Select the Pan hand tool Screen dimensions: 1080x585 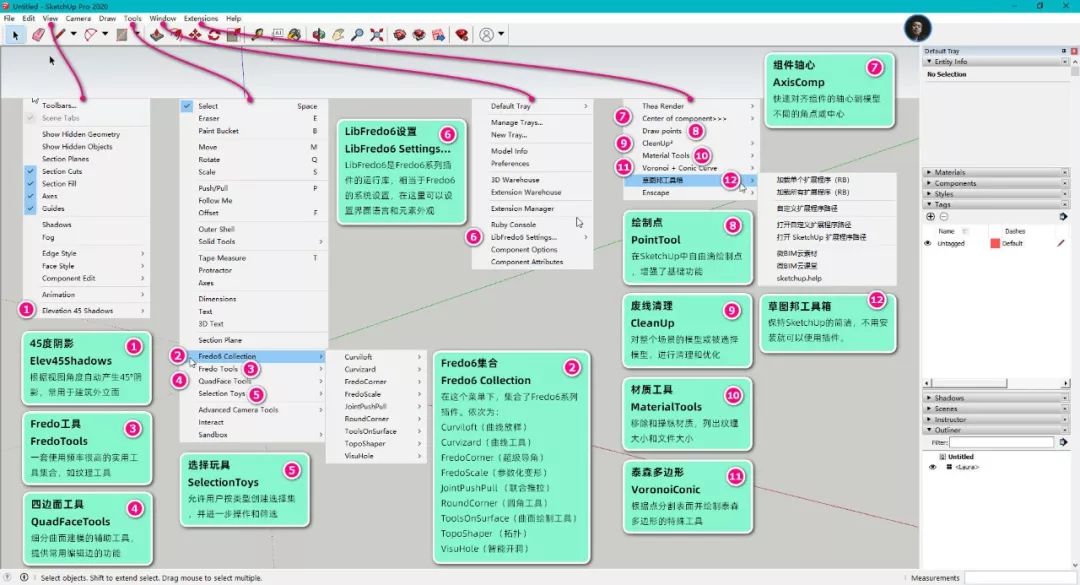pos(338,34)
